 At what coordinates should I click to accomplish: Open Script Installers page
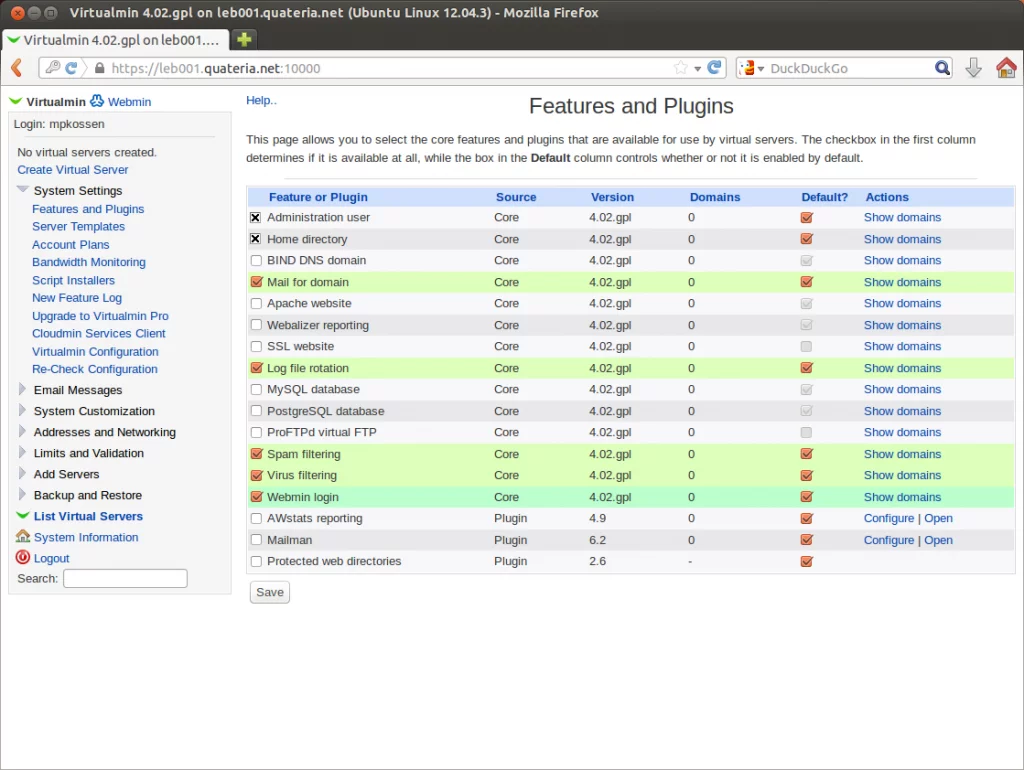click(x=73, y=280)
